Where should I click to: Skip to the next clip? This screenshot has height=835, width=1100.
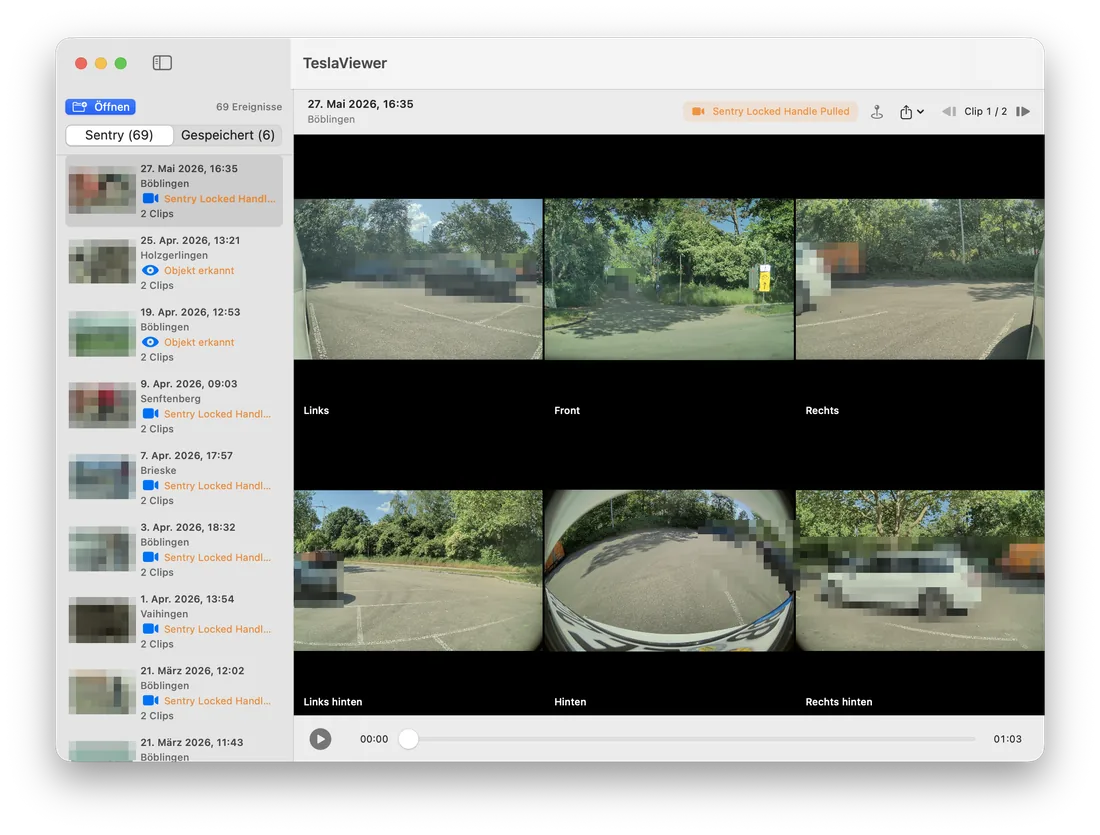point(1023,112)
